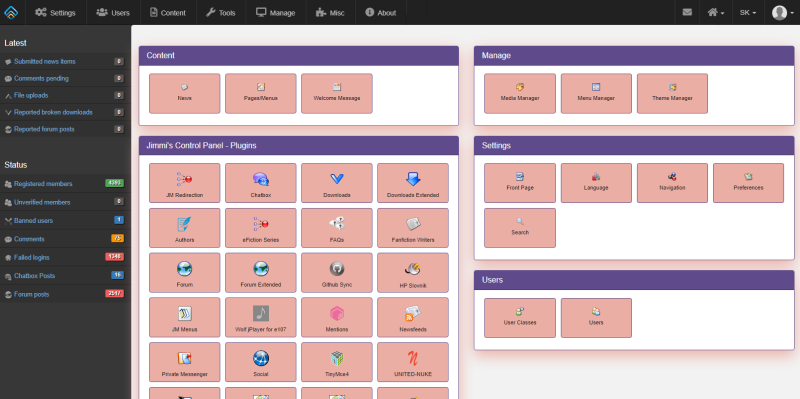Open the UNITED-NUKE plugin tile

point(413,362)
